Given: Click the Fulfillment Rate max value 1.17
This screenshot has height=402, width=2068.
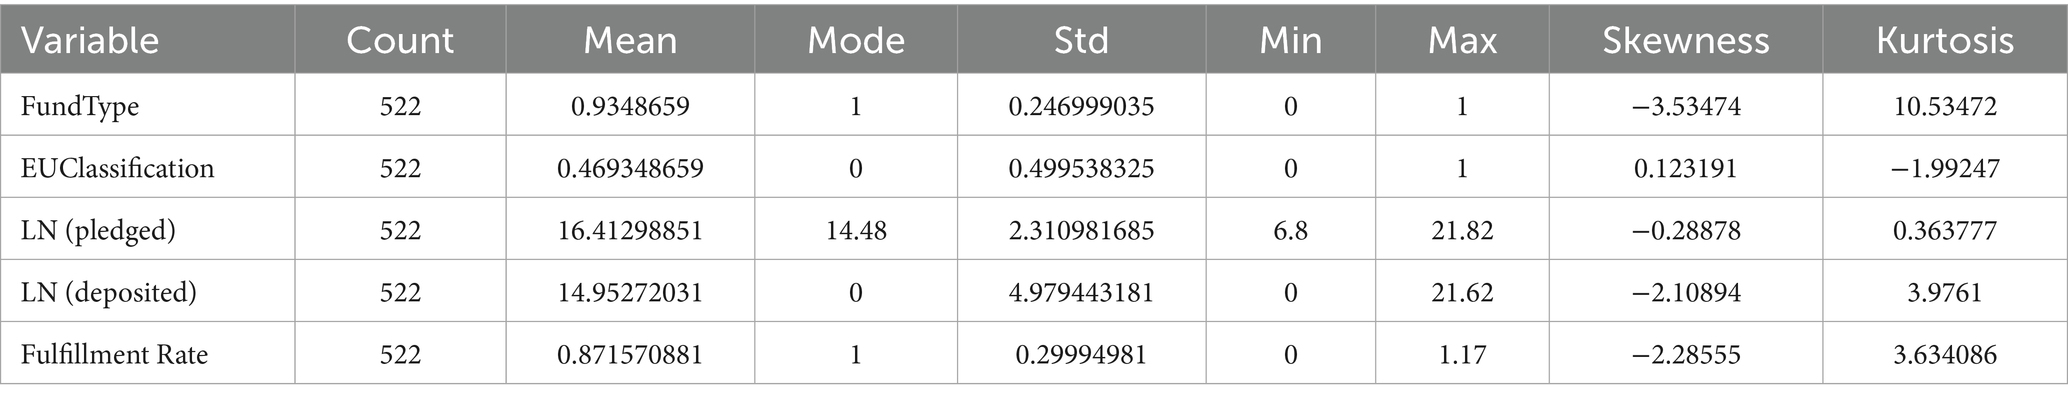Looking at the screenshot, I should pyautogui.click(x=1462, y=354).
